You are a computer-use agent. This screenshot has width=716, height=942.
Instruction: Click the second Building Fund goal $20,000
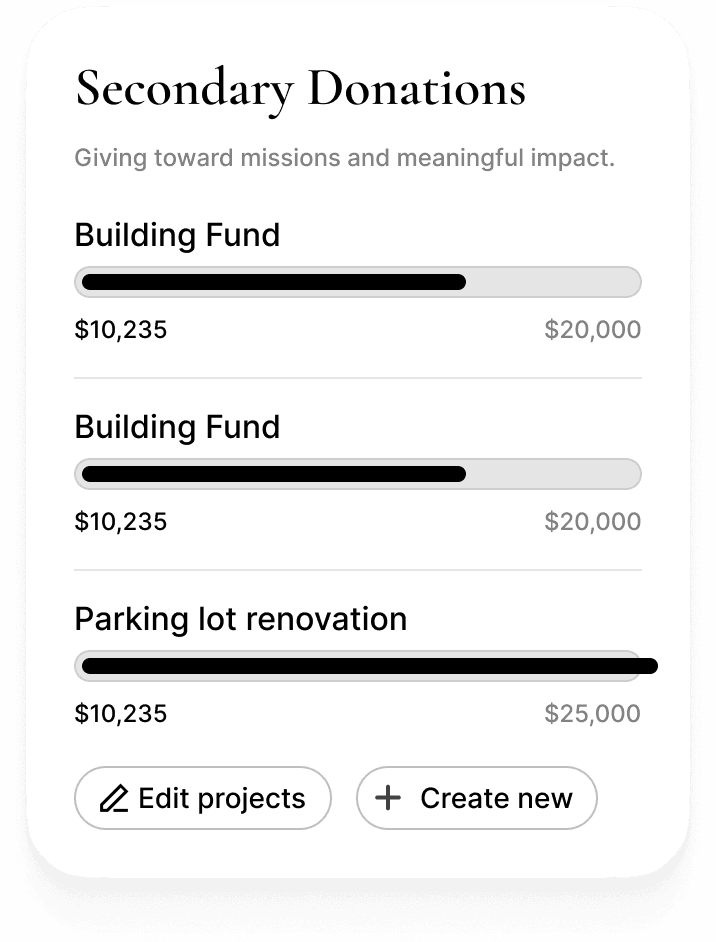point(592,522)
